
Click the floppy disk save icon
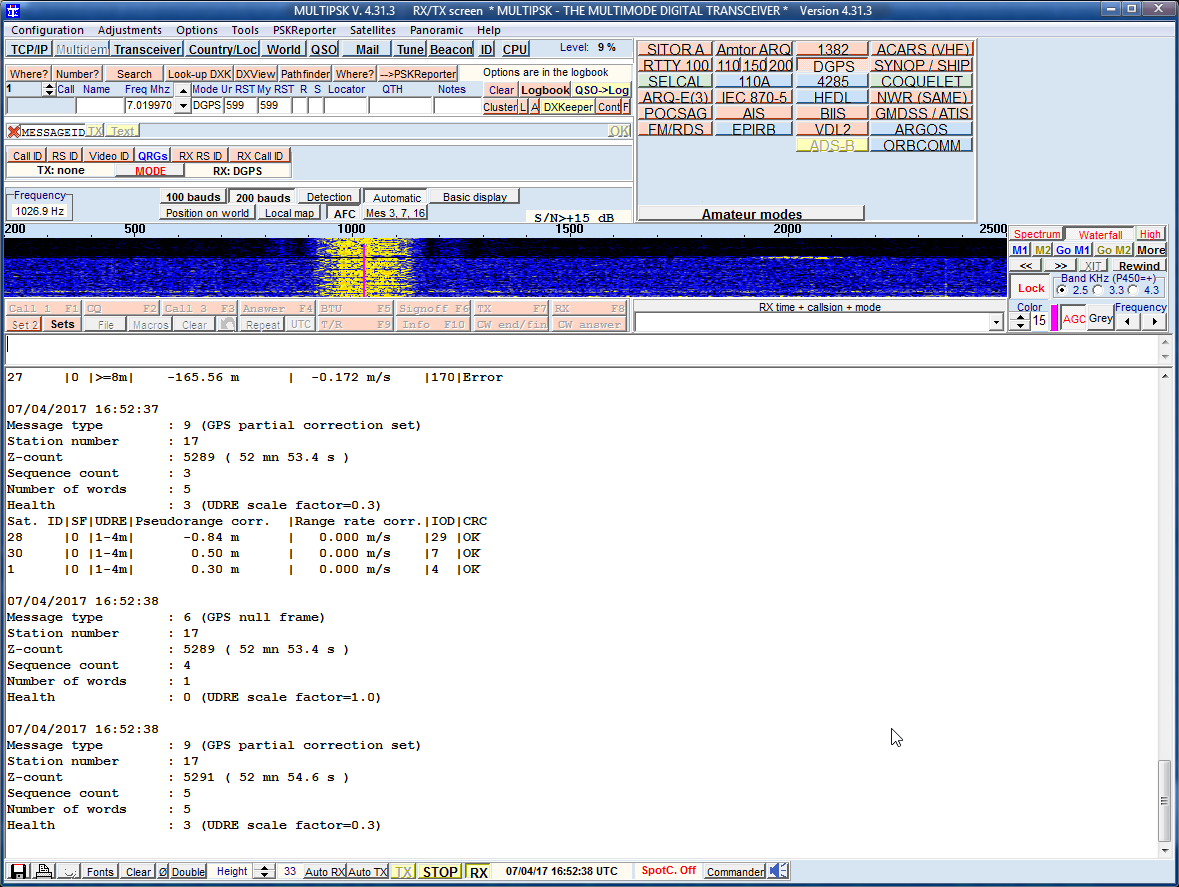[x=18, y=871]
